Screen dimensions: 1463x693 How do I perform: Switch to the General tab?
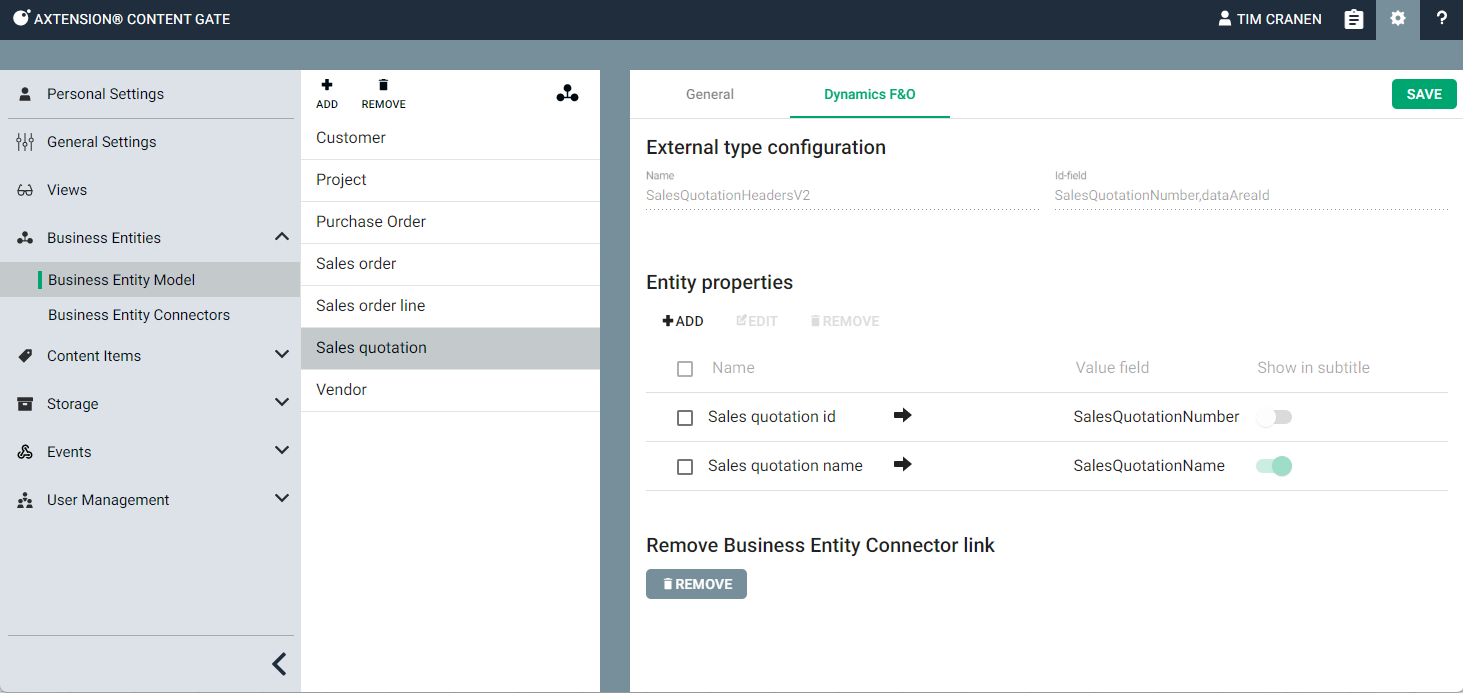710,95
